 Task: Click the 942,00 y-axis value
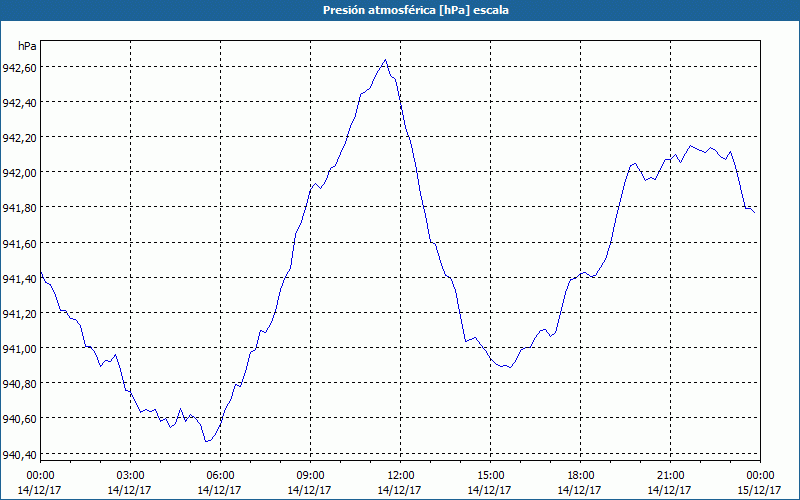pos(19,172)
